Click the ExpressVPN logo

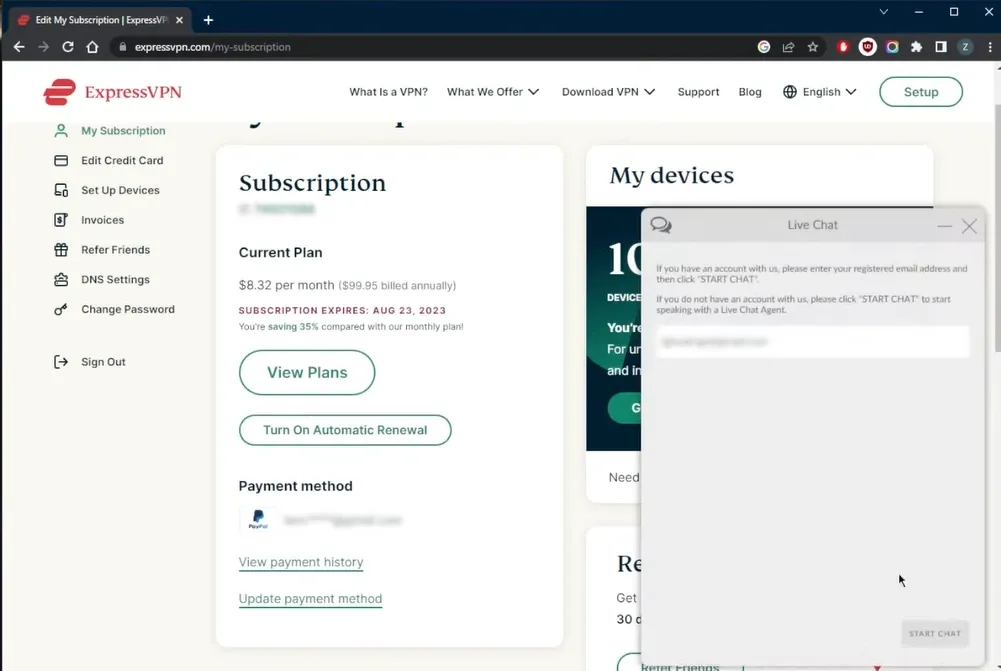(112, 92)
